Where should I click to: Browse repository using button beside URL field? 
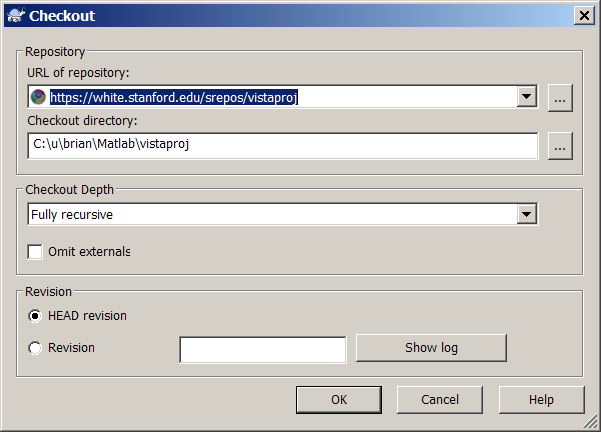click(560, 97)
